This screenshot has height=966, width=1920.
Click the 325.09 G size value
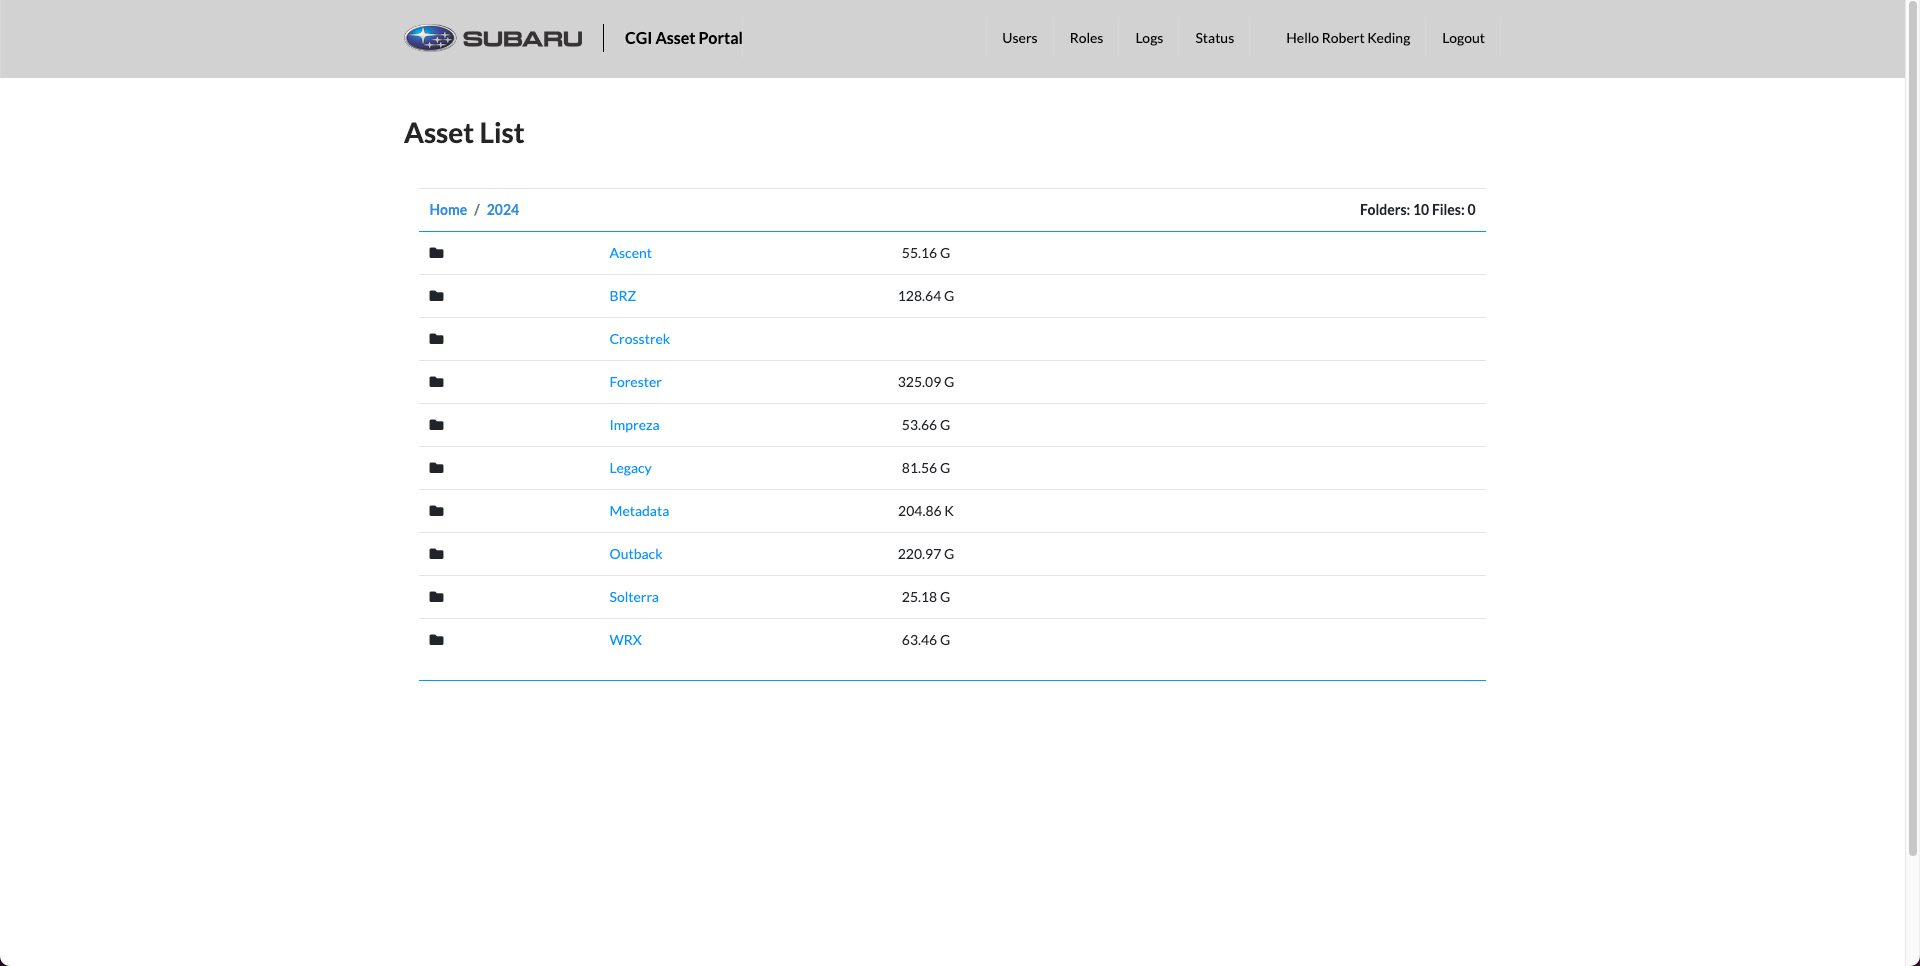(926, 382)
